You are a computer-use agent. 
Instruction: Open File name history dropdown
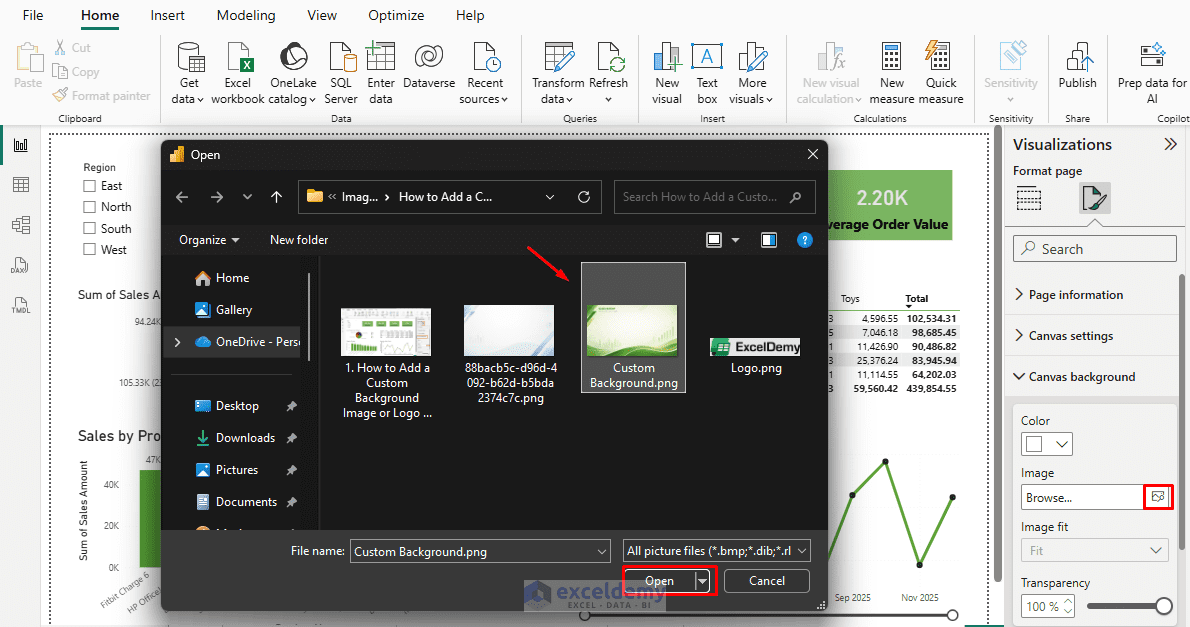pos(602,552)
